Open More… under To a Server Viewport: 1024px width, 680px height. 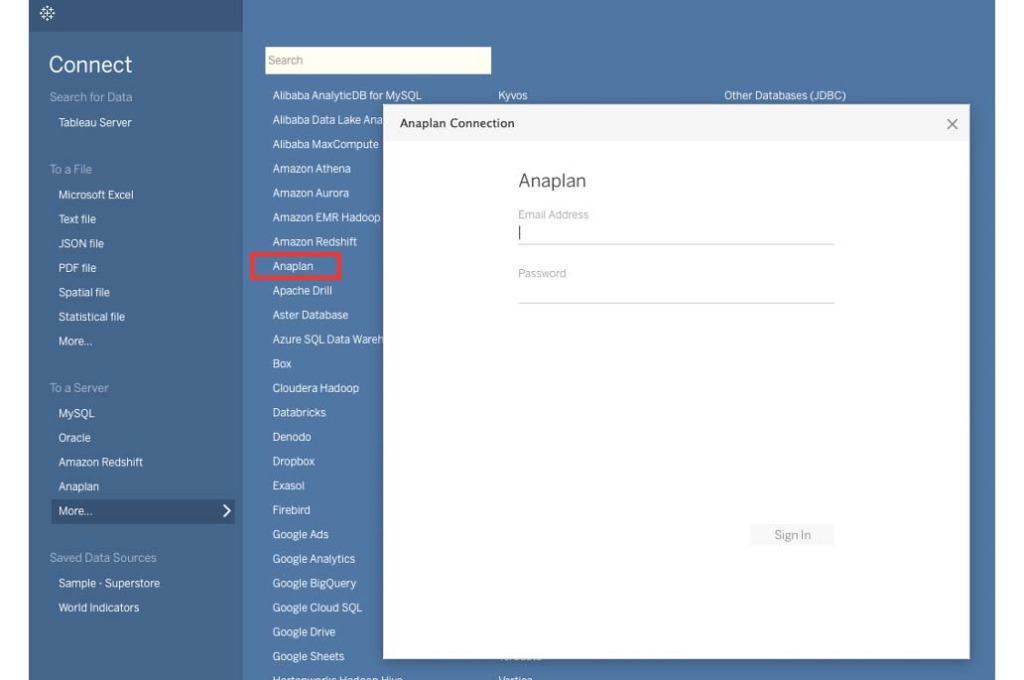click(142, 511)
